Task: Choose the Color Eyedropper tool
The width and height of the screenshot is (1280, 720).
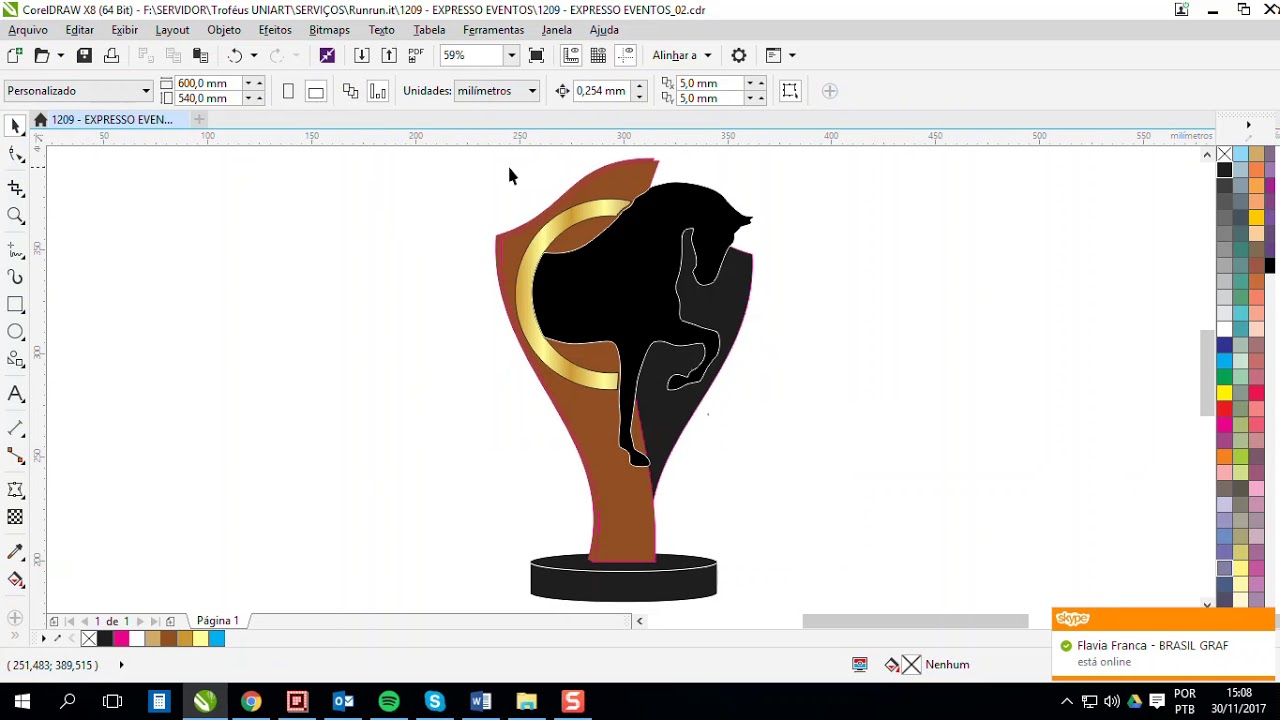Action: point(15,551)
